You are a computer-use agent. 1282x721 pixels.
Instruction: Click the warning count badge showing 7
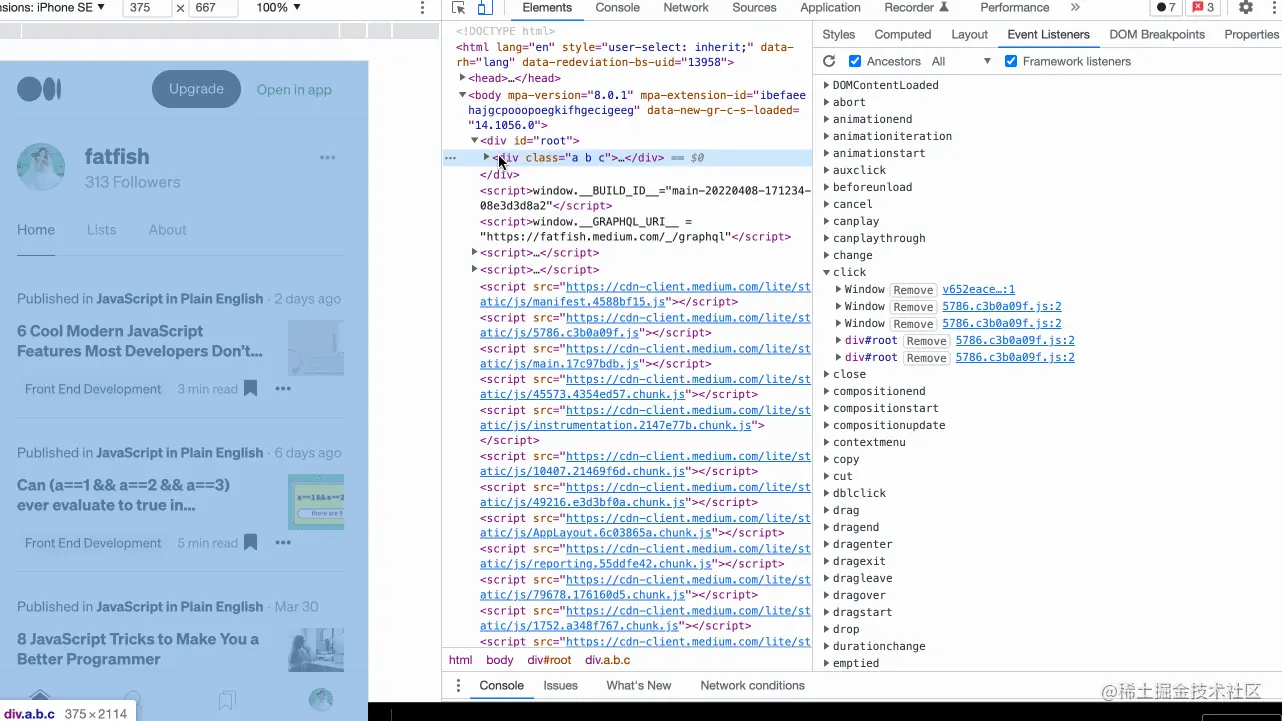tap(1166, 7)
